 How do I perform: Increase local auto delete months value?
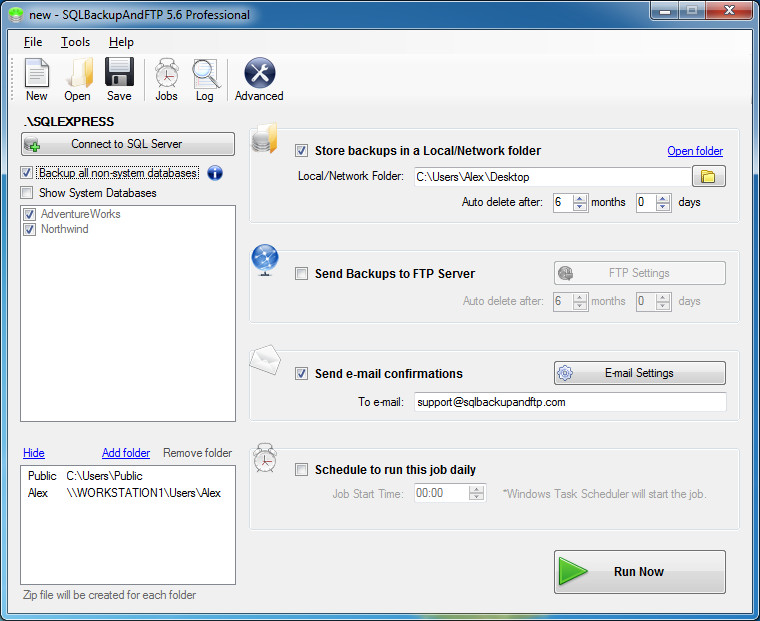[580, 198]
